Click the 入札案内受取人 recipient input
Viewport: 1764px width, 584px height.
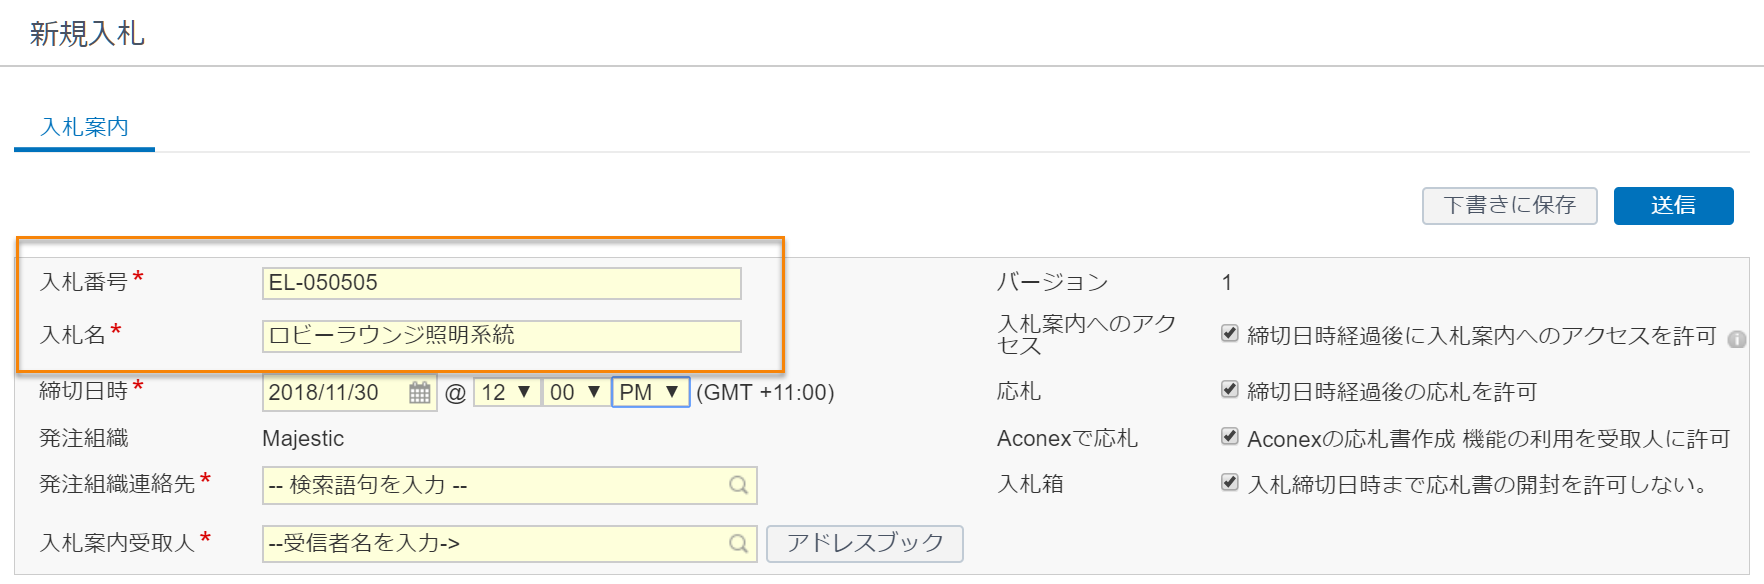509,543
